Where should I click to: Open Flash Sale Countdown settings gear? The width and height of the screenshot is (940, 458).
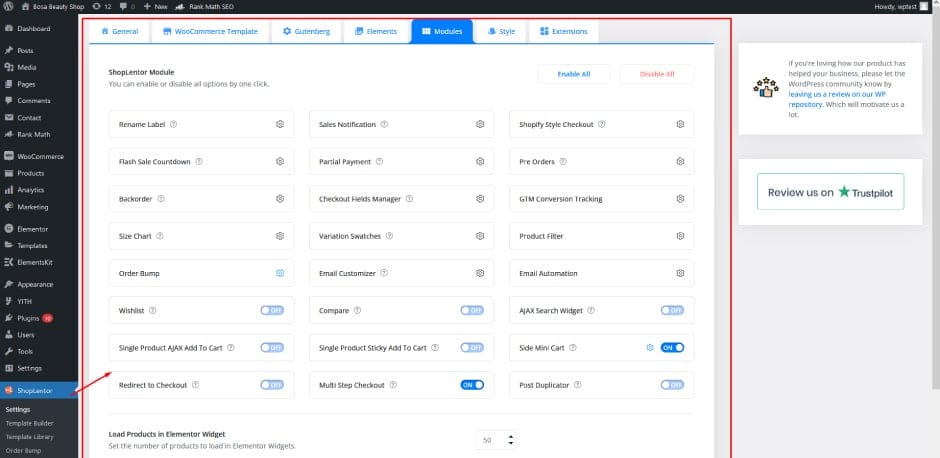coord(280,161)
